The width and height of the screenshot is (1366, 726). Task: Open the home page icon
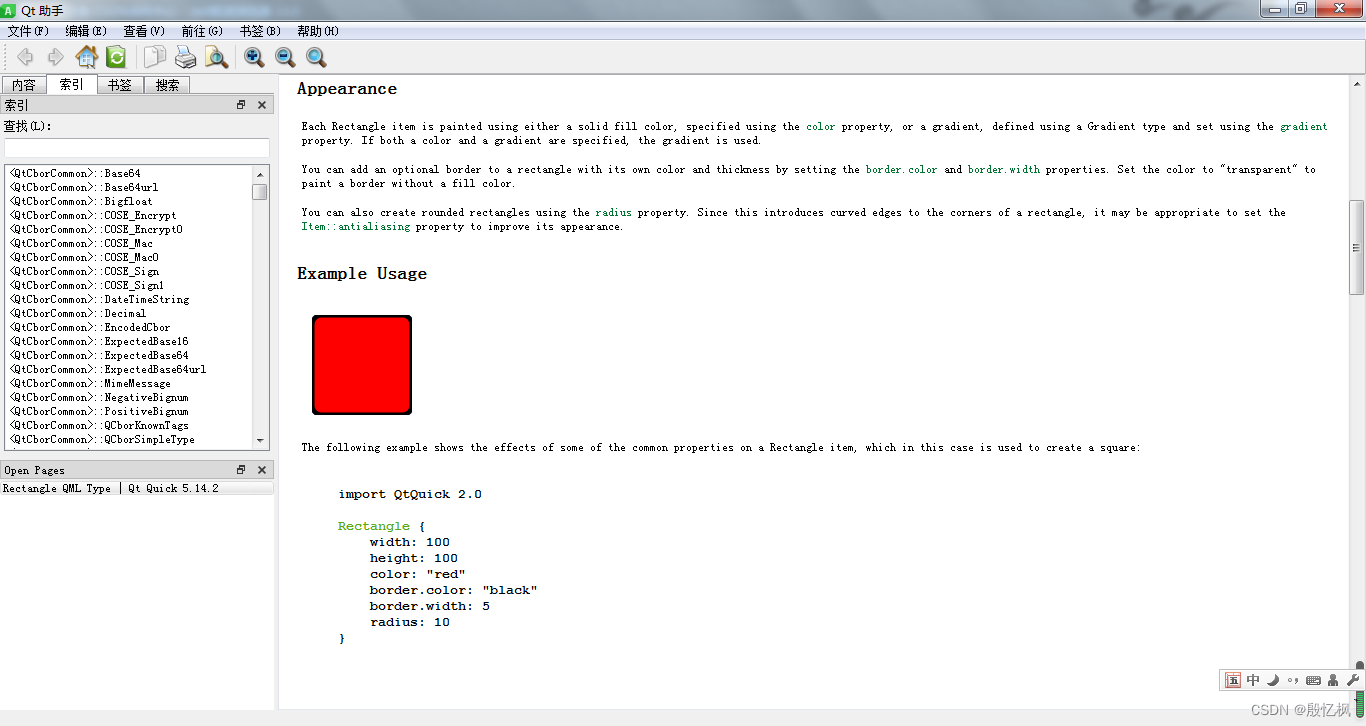pyautogui.click(x=87, y=57)
